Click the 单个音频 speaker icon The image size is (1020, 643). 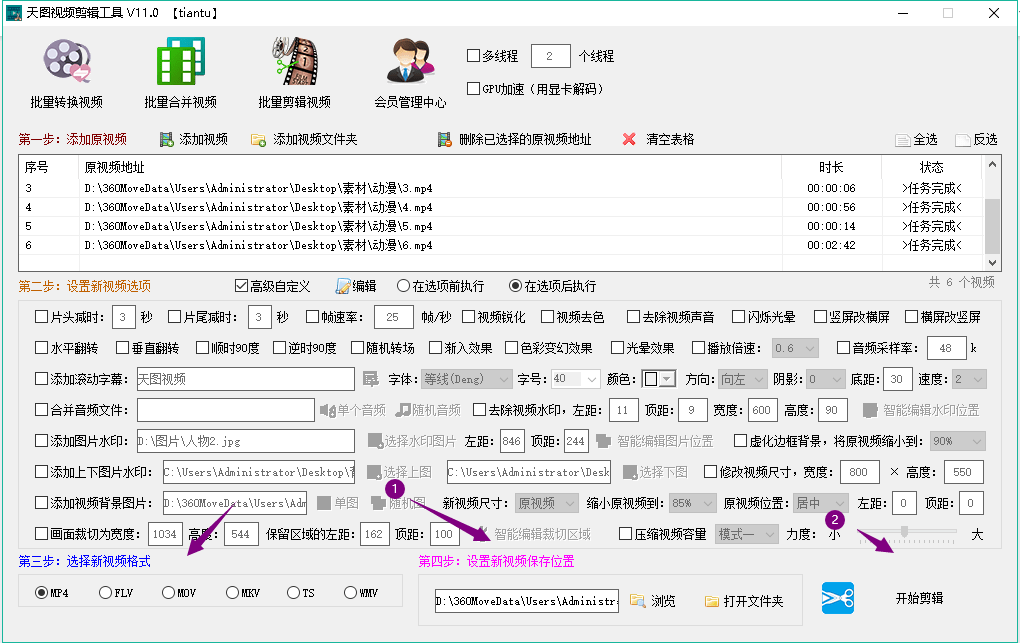[x=327, y=410]
